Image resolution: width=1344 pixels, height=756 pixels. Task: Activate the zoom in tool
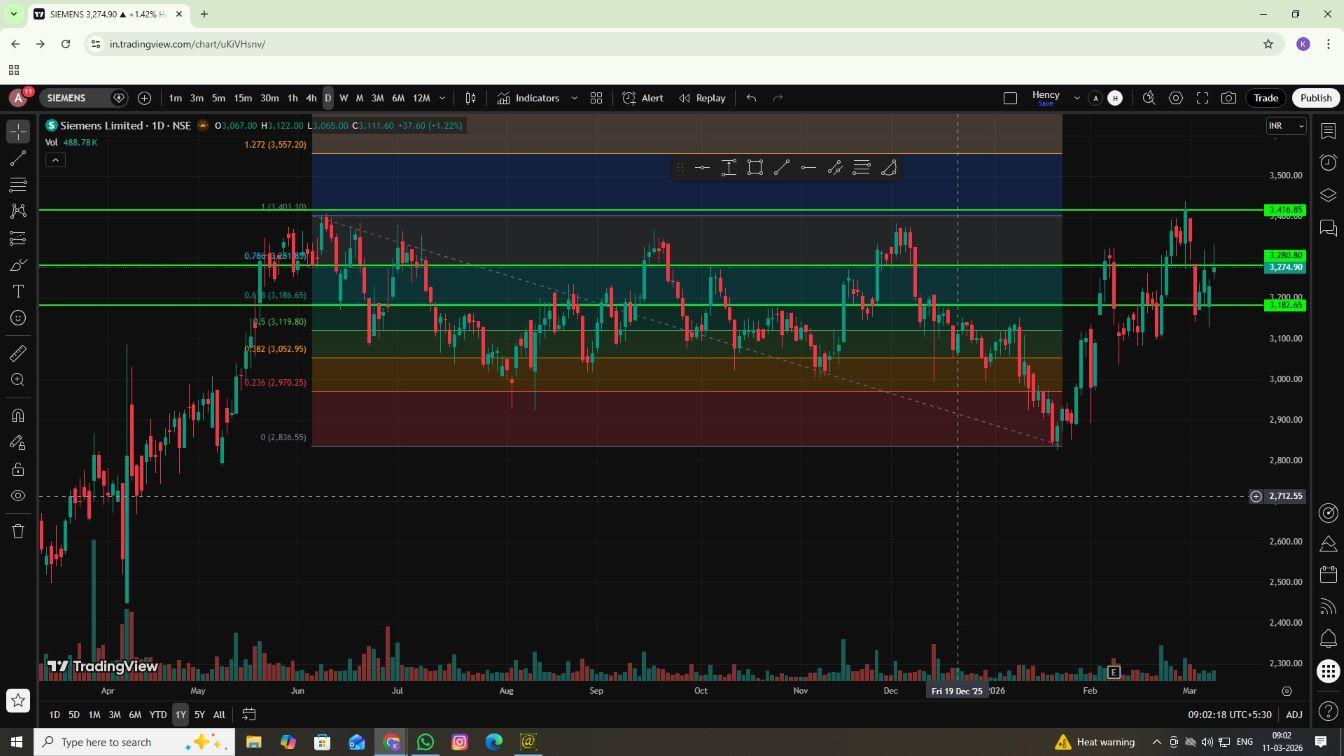click(18, 380)
